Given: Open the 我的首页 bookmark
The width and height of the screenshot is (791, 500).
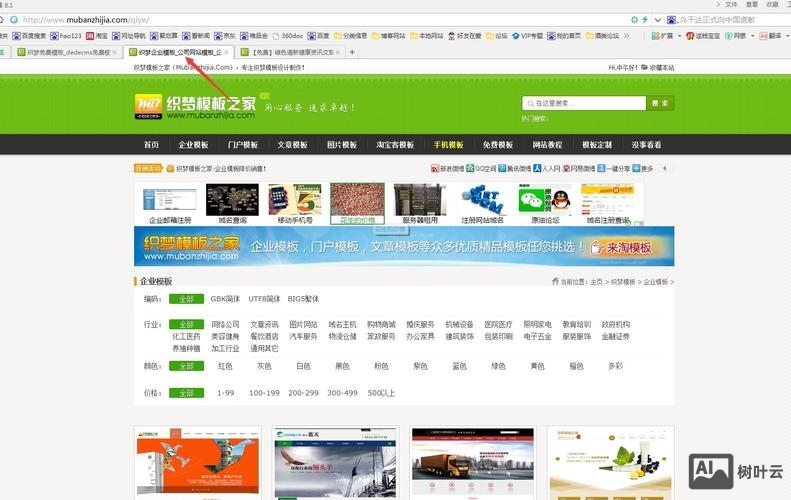Looking at the screenshot, I should [x=564, y=36].
